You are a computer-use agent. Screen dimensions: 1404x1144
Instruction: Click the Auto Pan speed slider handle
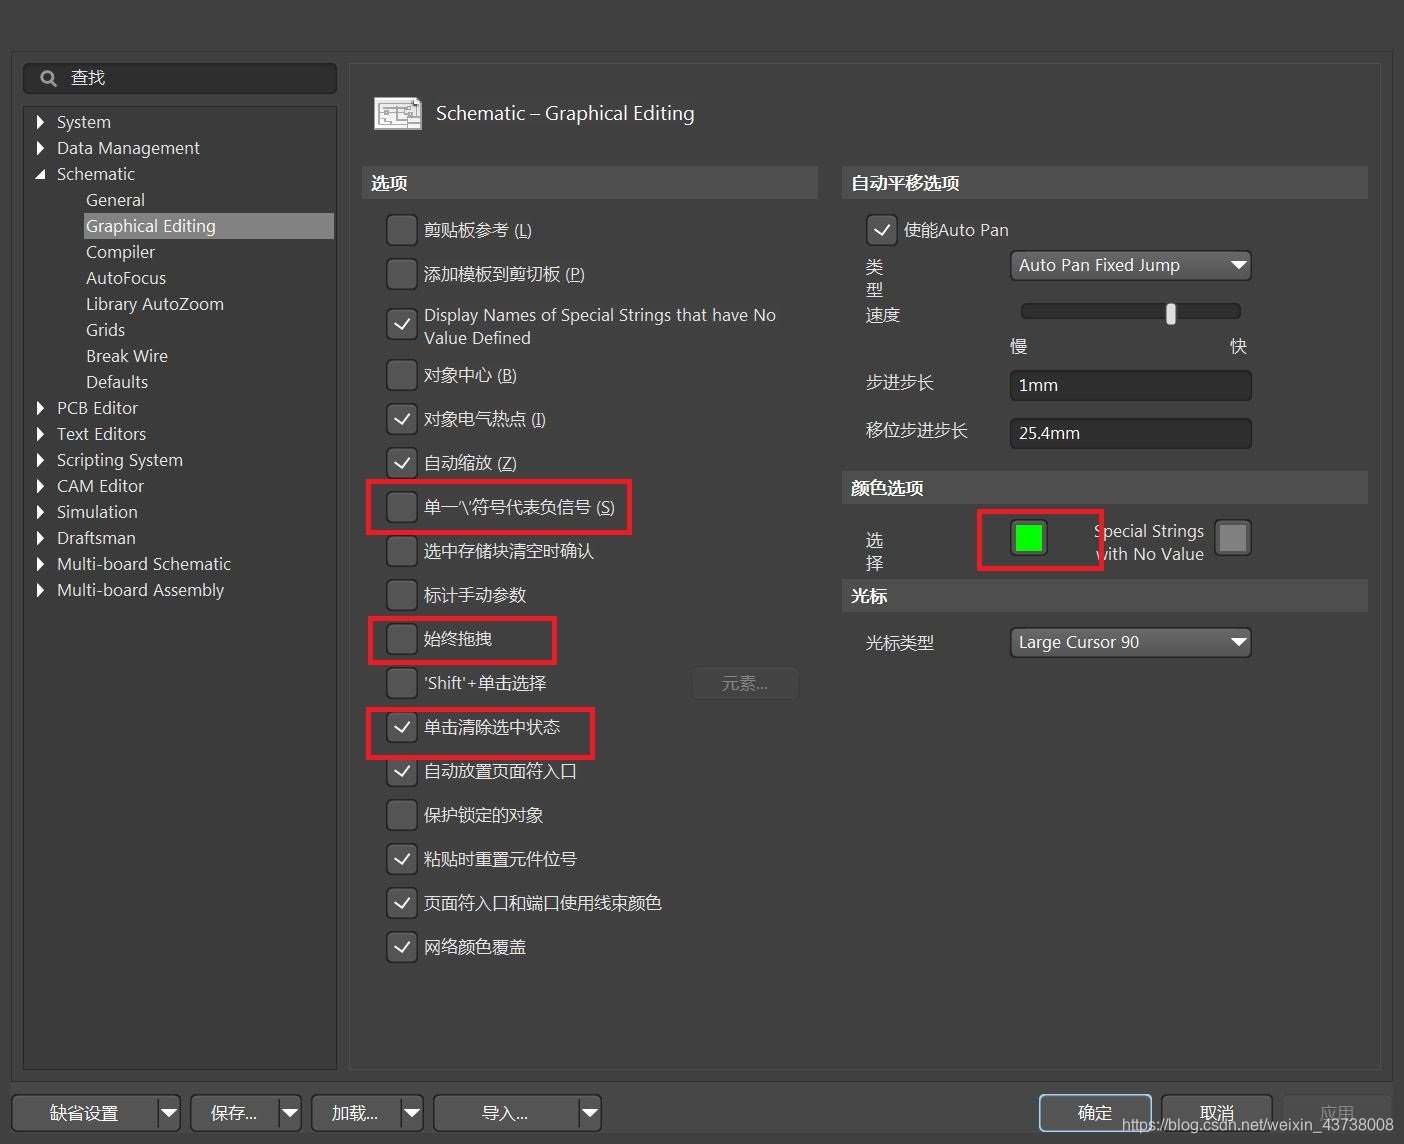pyautogui.click(x=1170, y=313)
